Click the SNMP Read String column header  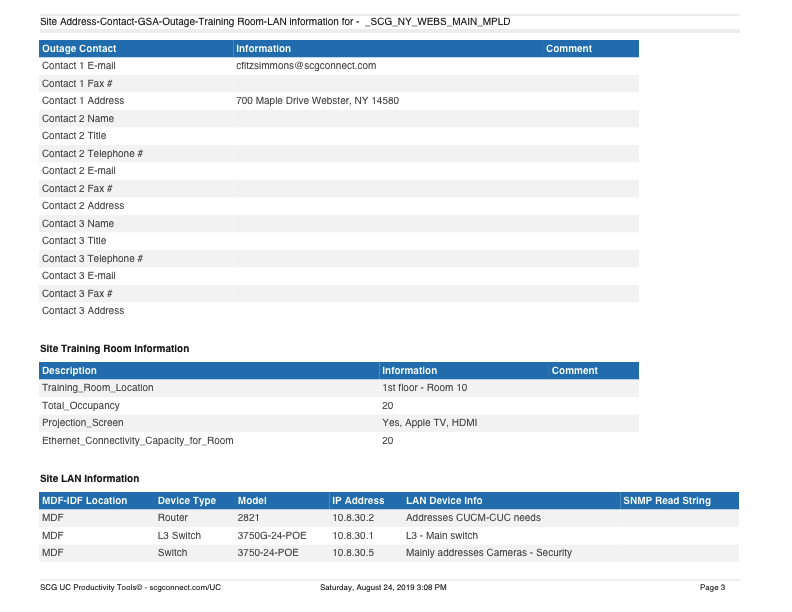pos(666,501)
